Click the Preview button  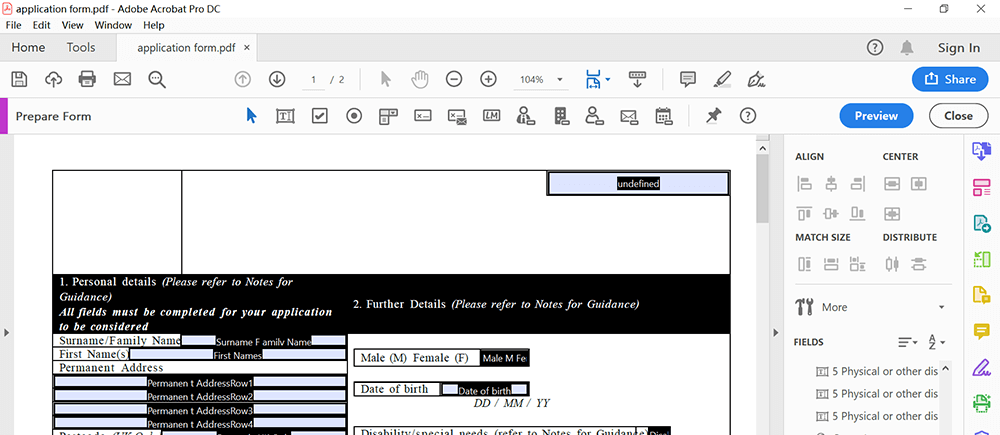point(876,116)
